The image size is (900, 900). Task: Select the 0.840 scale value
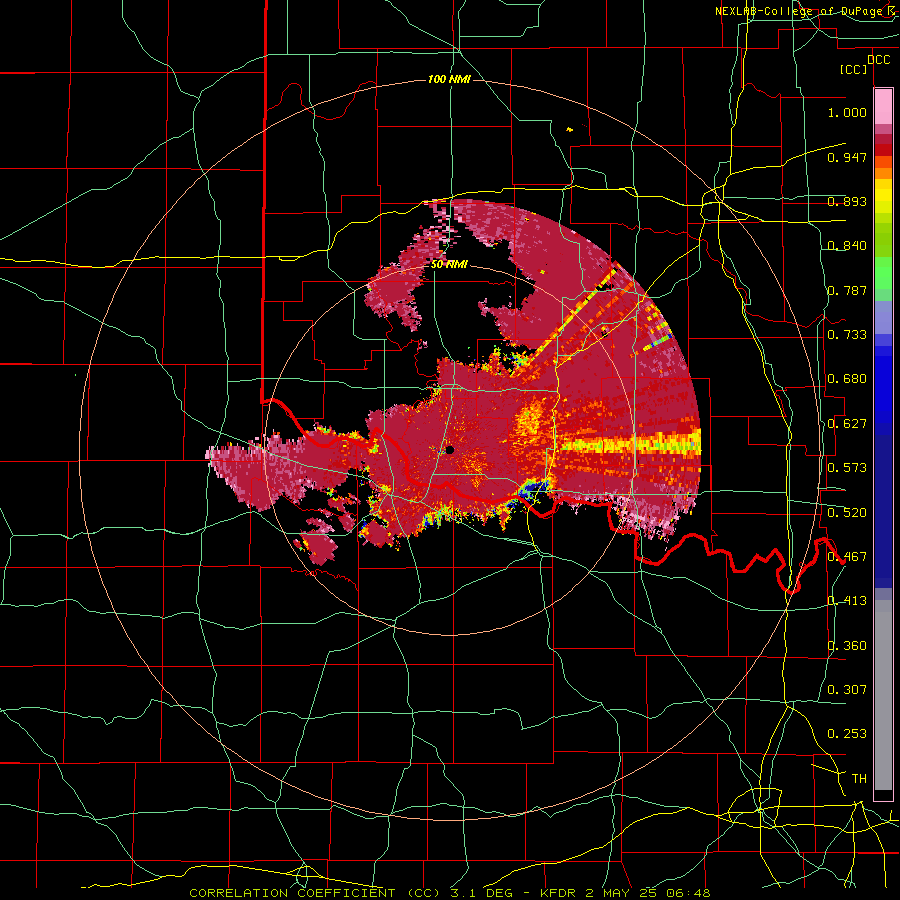click(847, 246)
